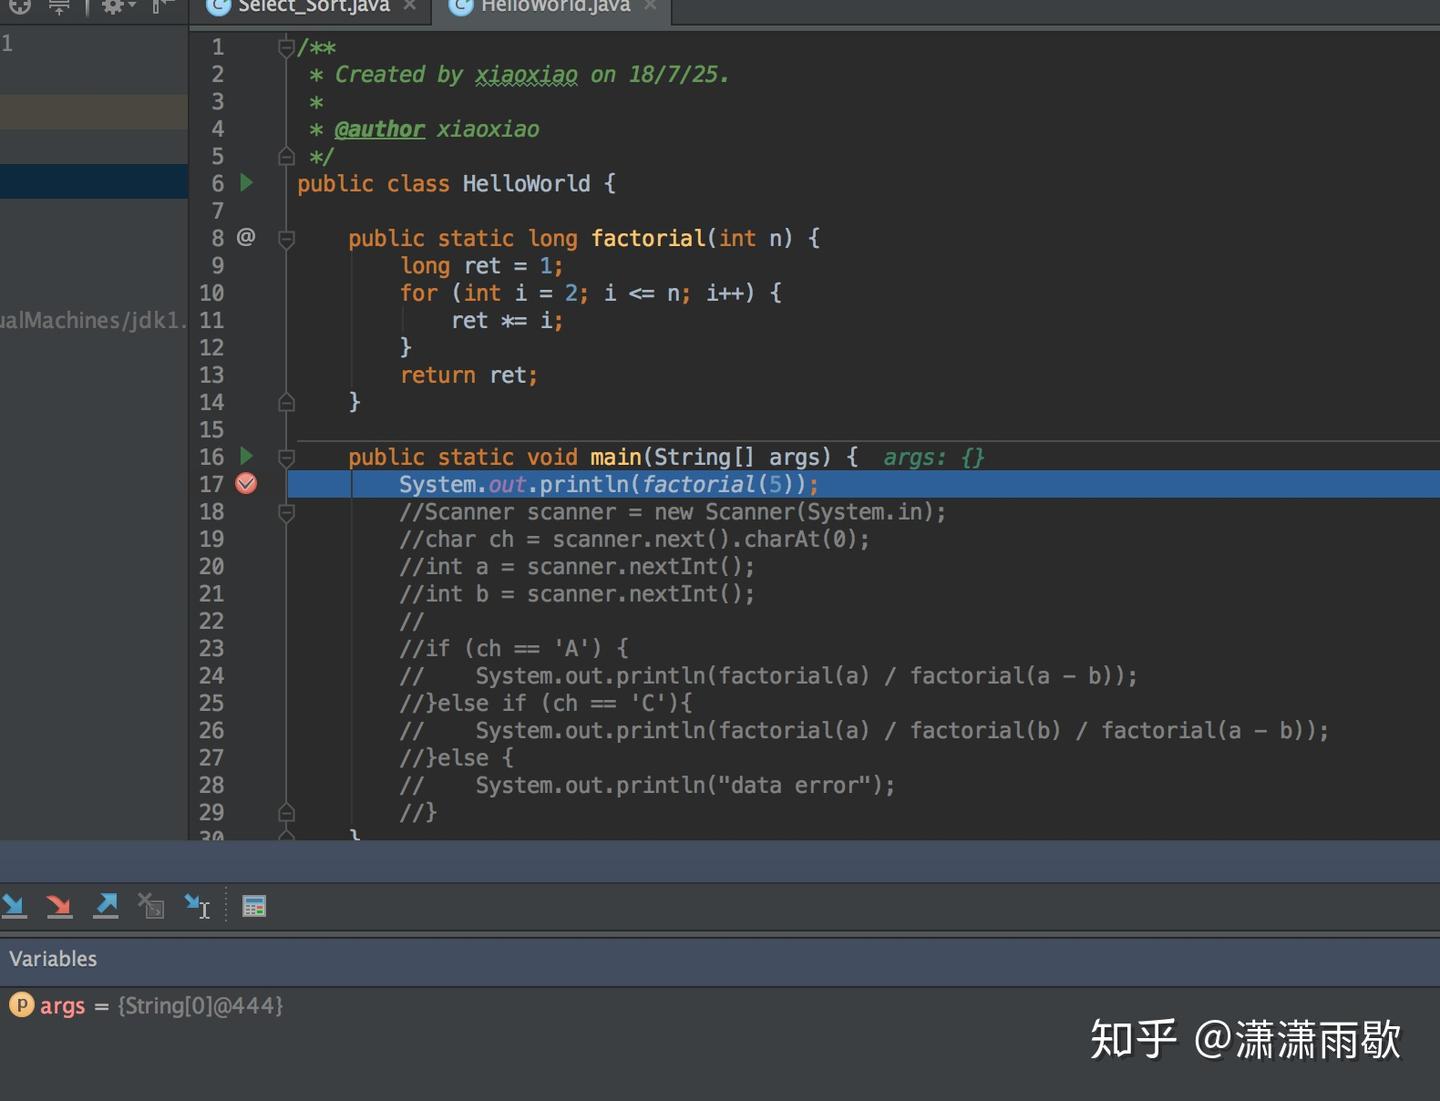Image resolution: width=1440 pixels, height=1101 pixels.
Task: Toggle the breakpoint on line 17
Action: click(x=245, y=484)
